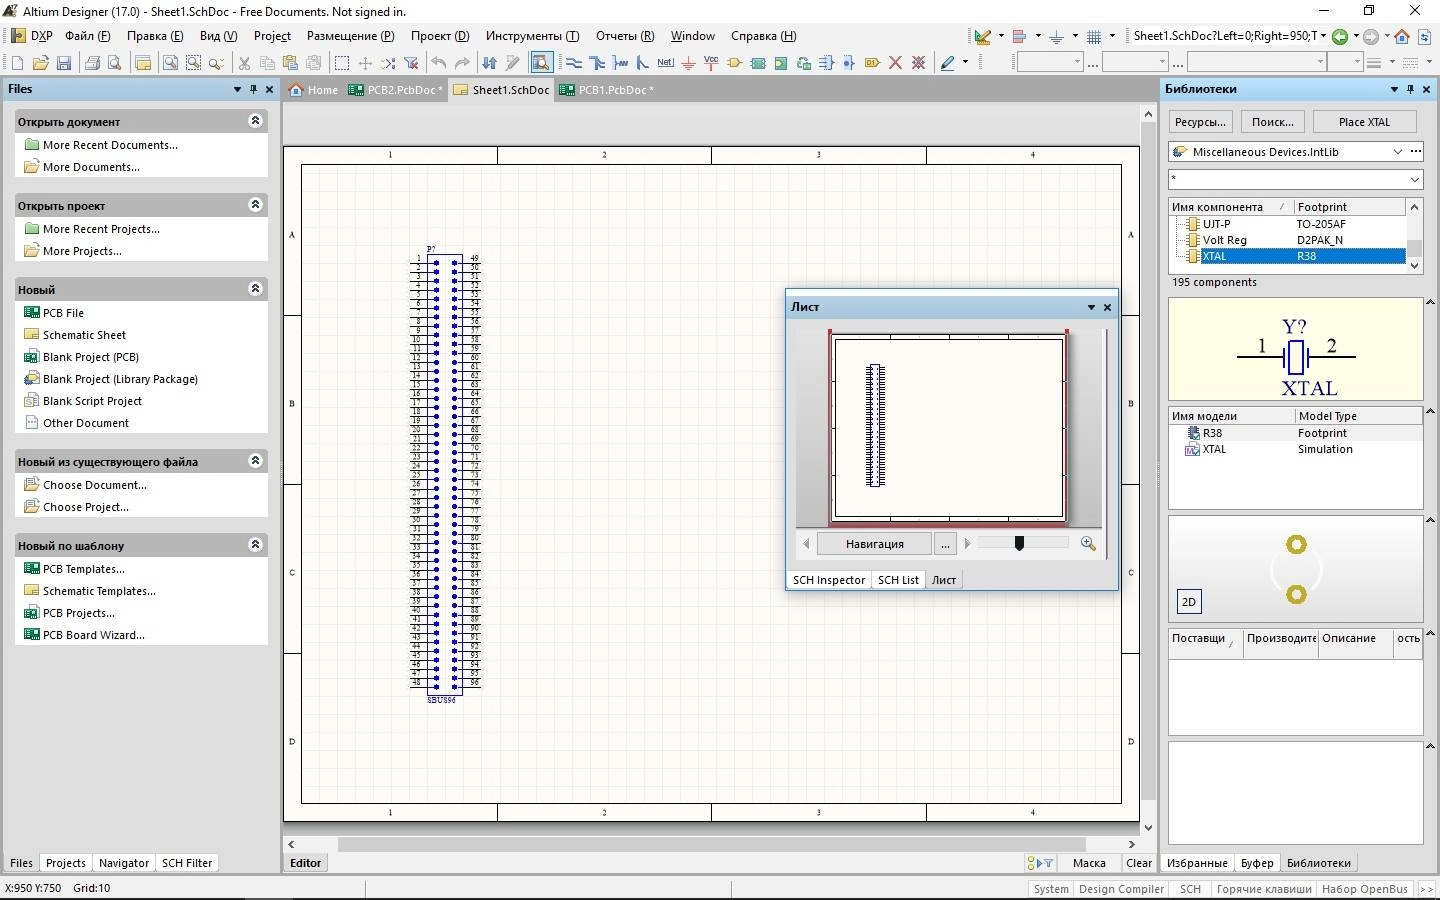Select PCB Board Wizard... link
1440x900 pixels.
(93, 635)
